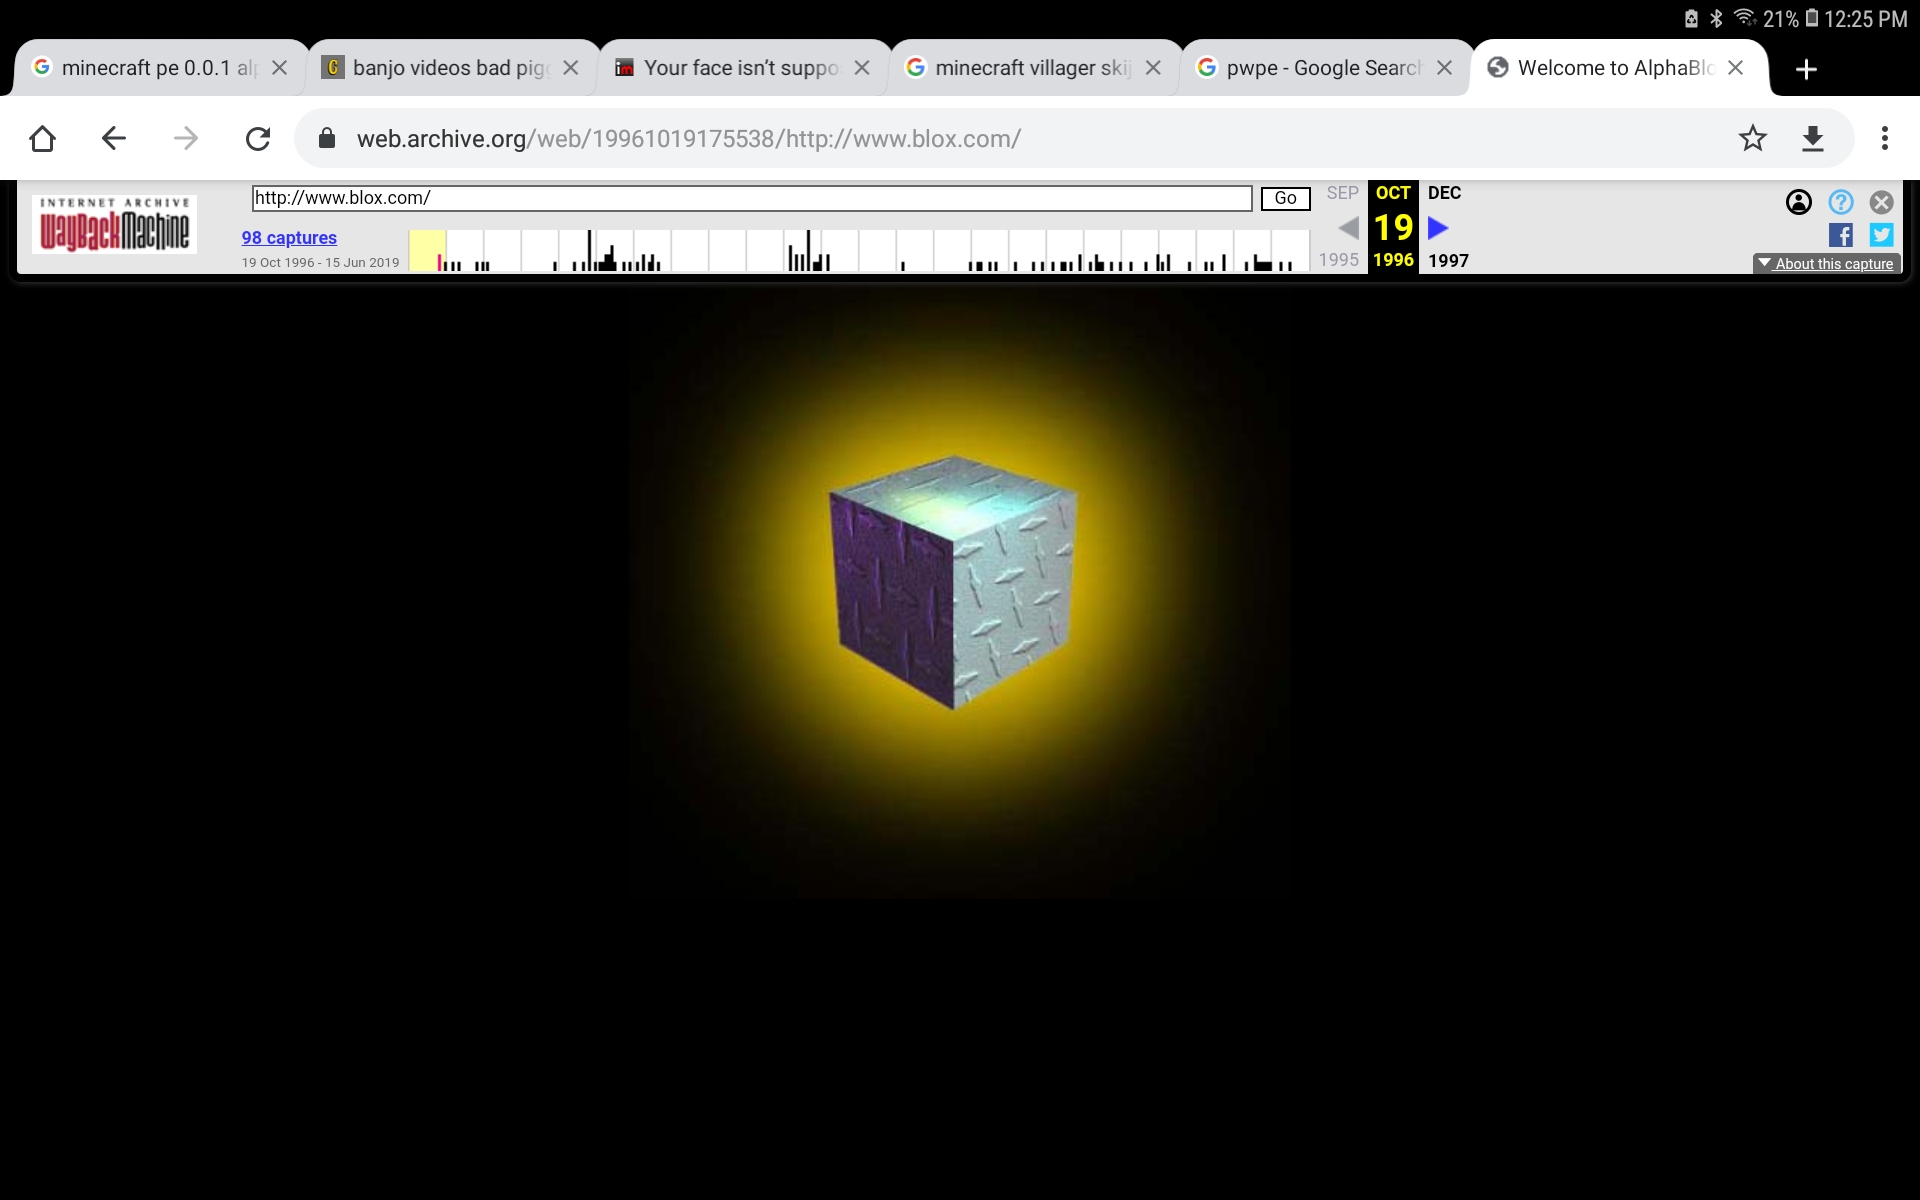Click the Facebook share icon
Viewport: 1920px width, 1200px height.
point(1841,235)
